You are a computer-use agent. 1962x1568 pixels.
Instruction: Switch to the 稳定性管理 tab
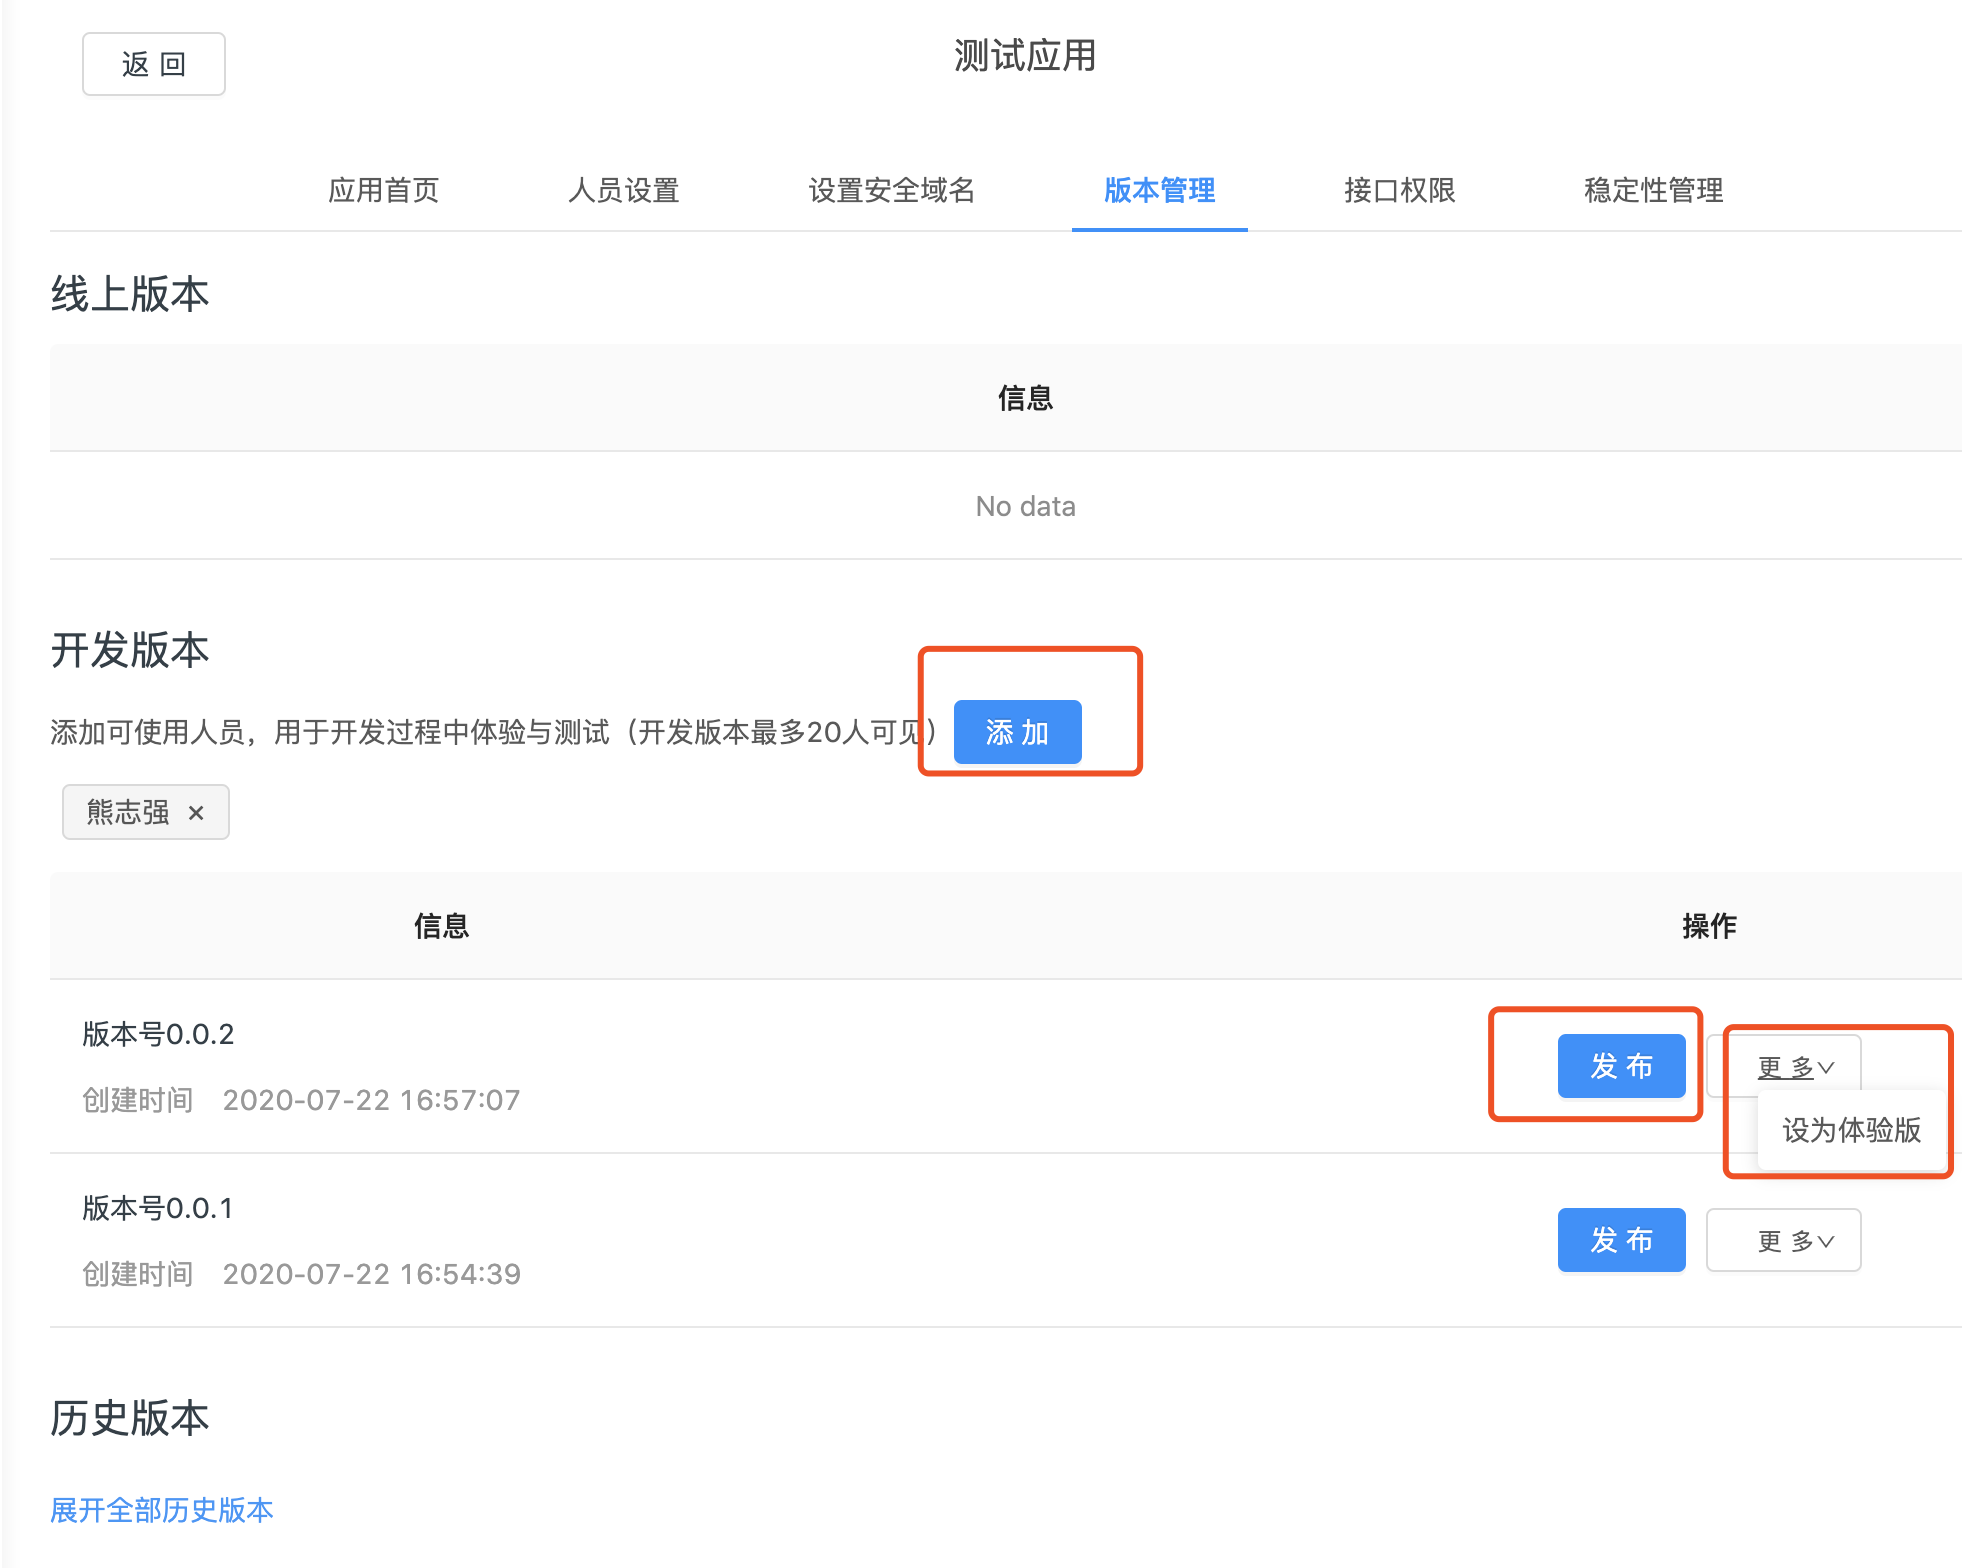(x=1653, y=190)
